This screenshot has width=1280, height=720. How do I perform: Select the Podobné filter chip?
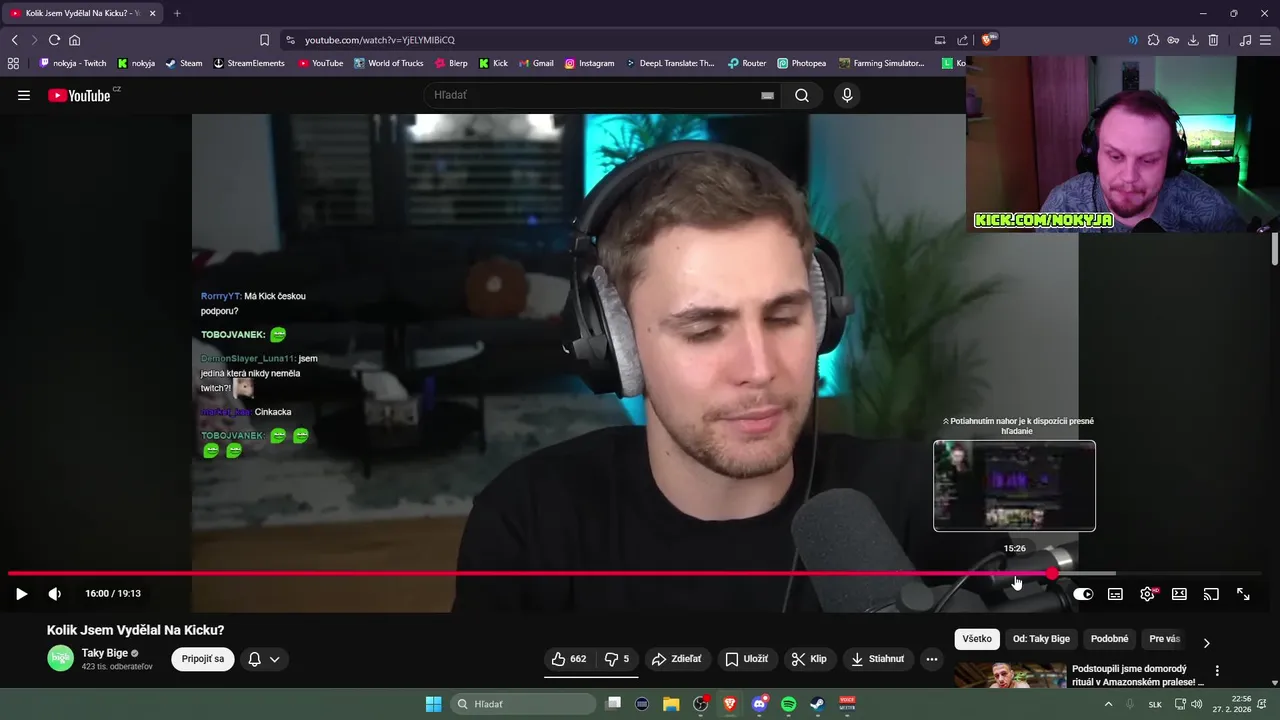[1109, 639]
